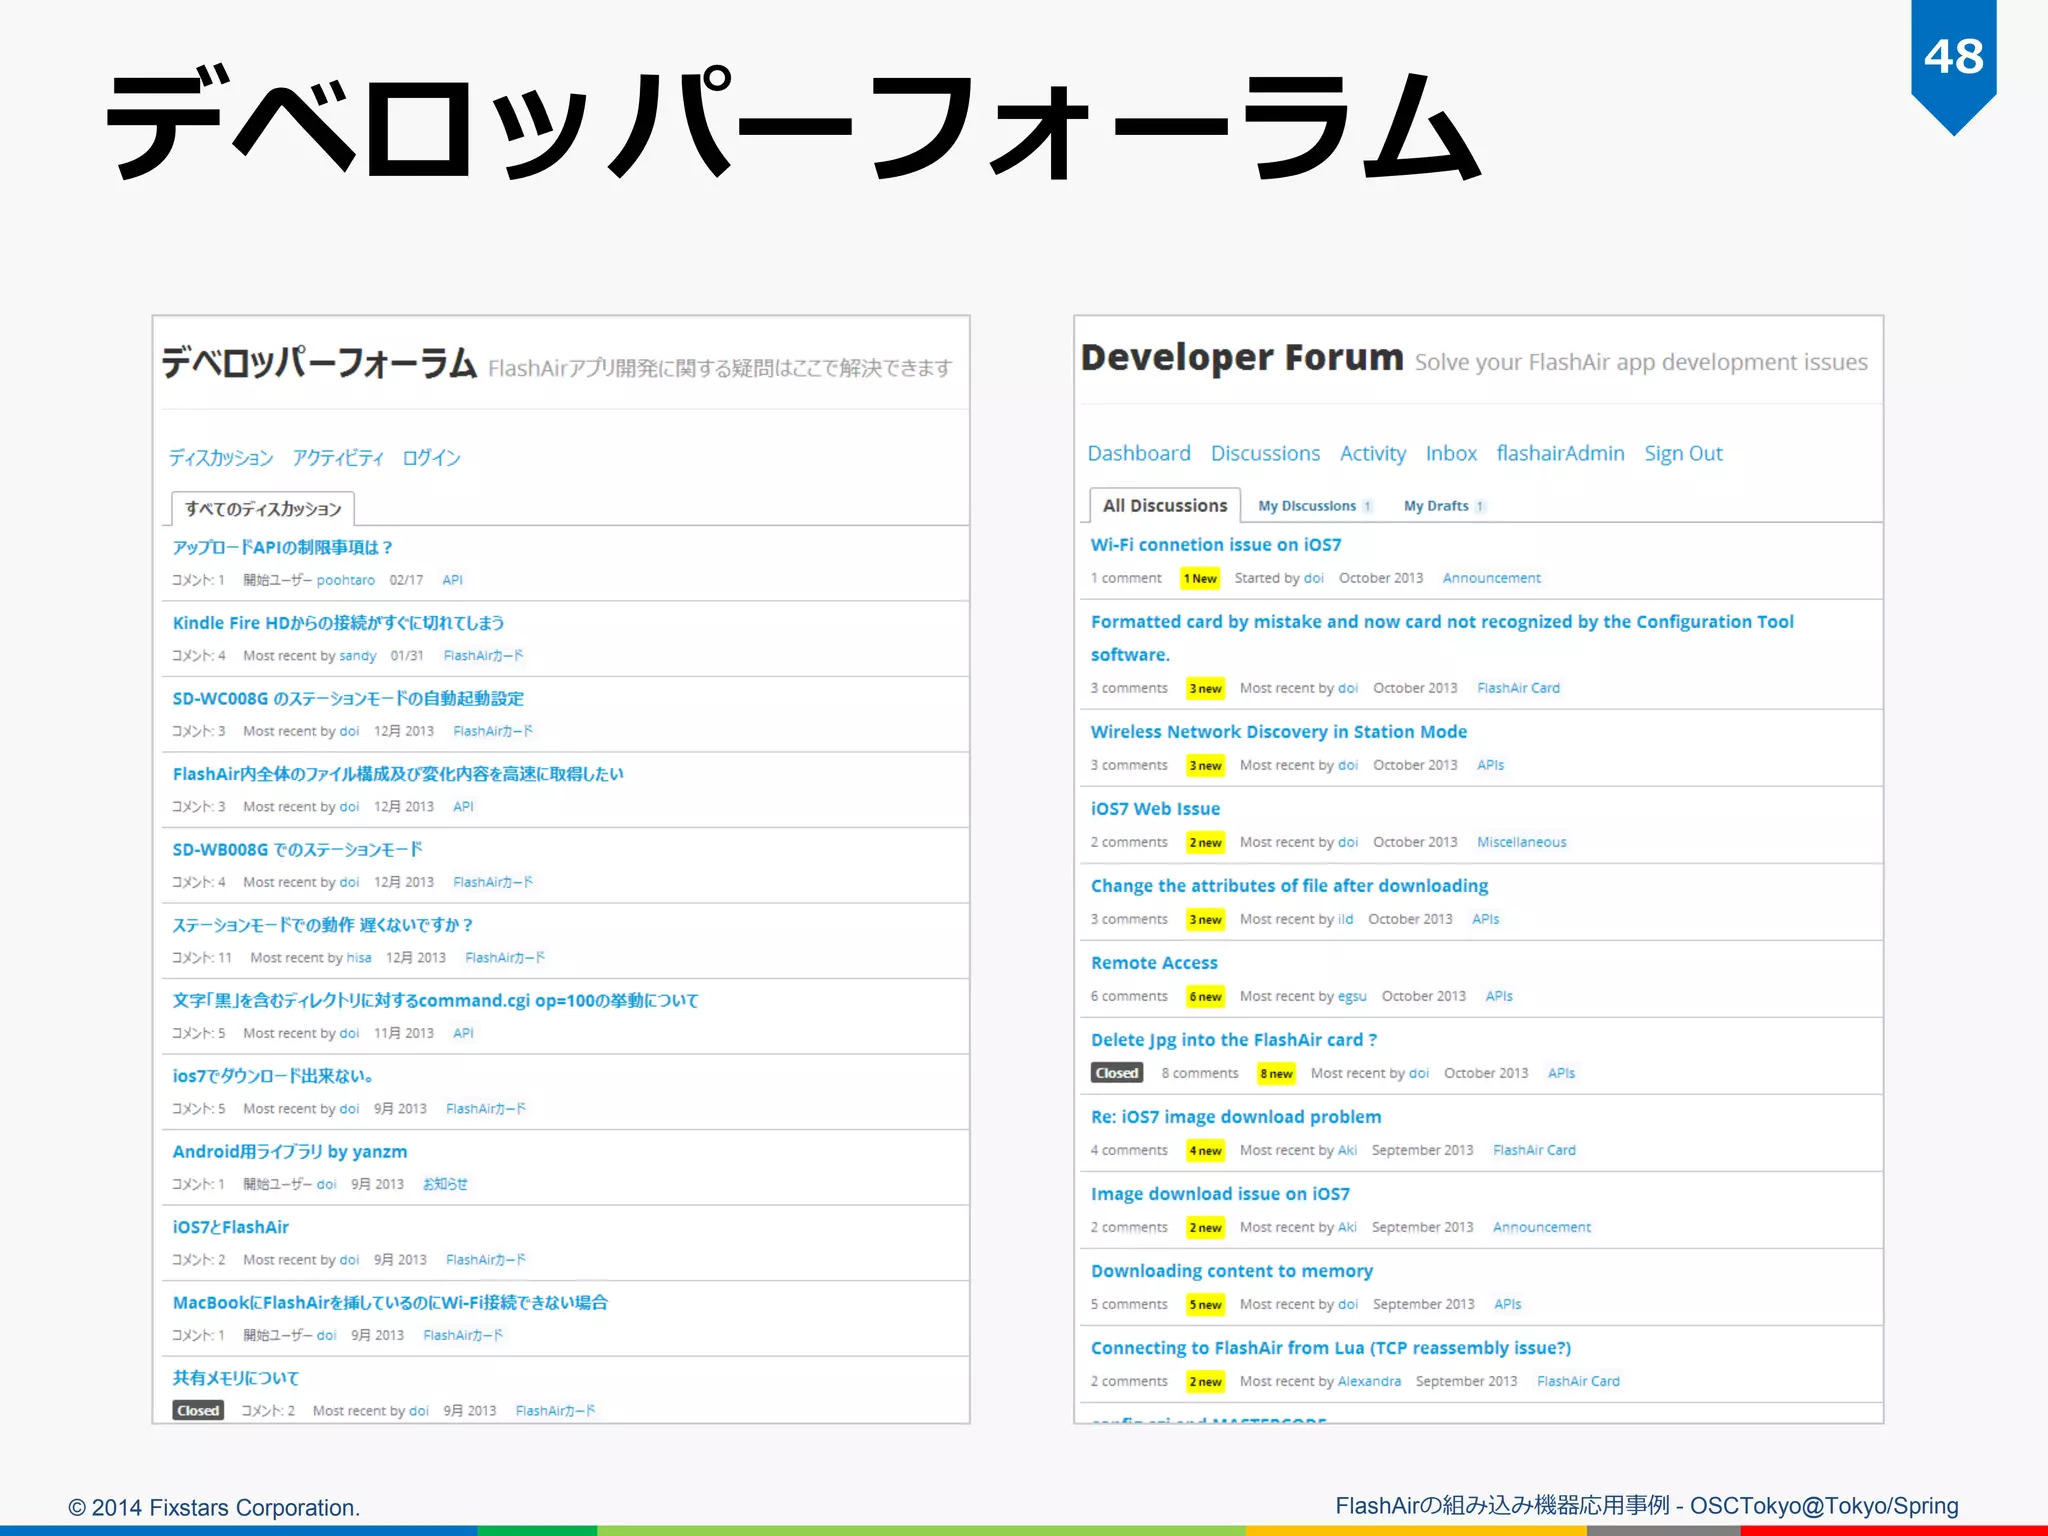Open the Discussions nav link
This screenshot has width=2048, height=1536.
point(1265,453)
